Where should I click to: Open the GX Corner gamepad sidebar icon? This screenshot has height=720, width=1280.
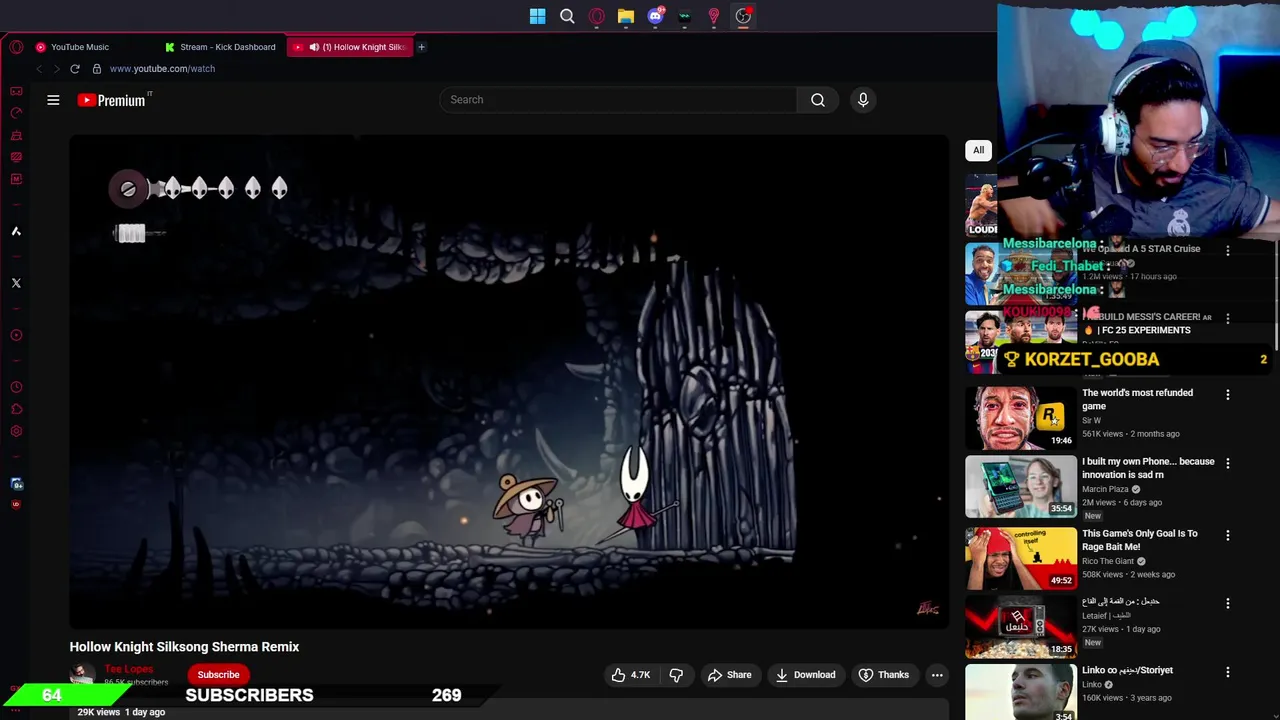16,91
